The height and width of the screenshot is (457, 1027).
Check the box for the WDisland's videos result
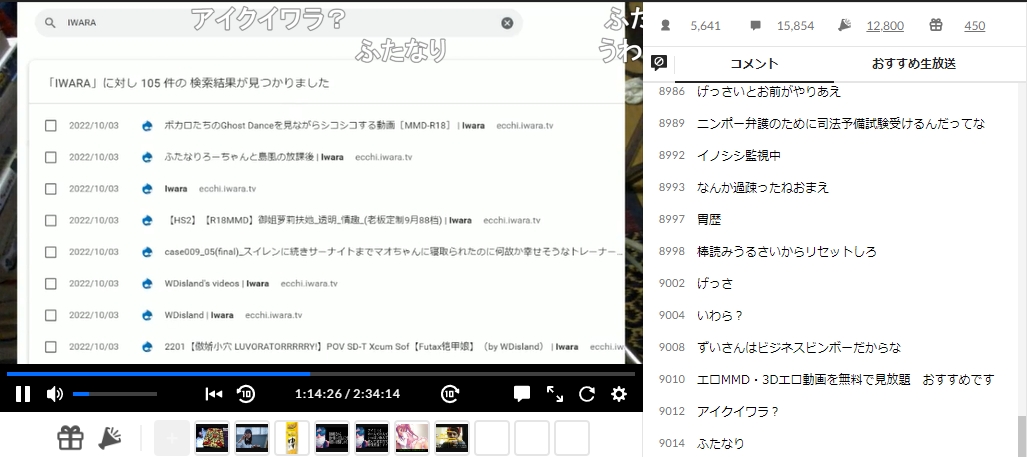[x=51, y=284]
